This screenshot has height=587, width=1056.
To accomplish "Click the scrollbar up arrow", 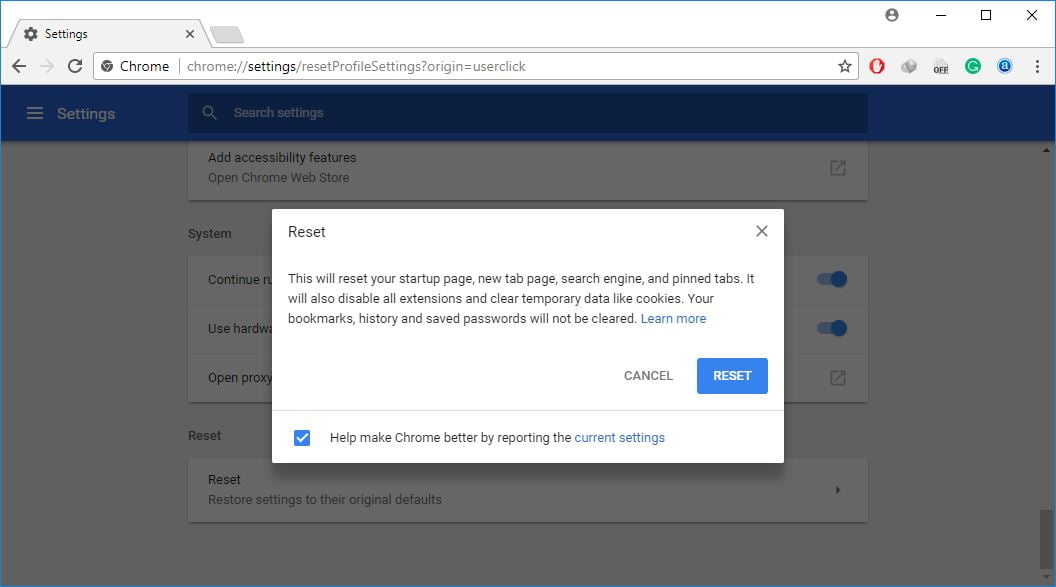I will [x=1046, y=151].
